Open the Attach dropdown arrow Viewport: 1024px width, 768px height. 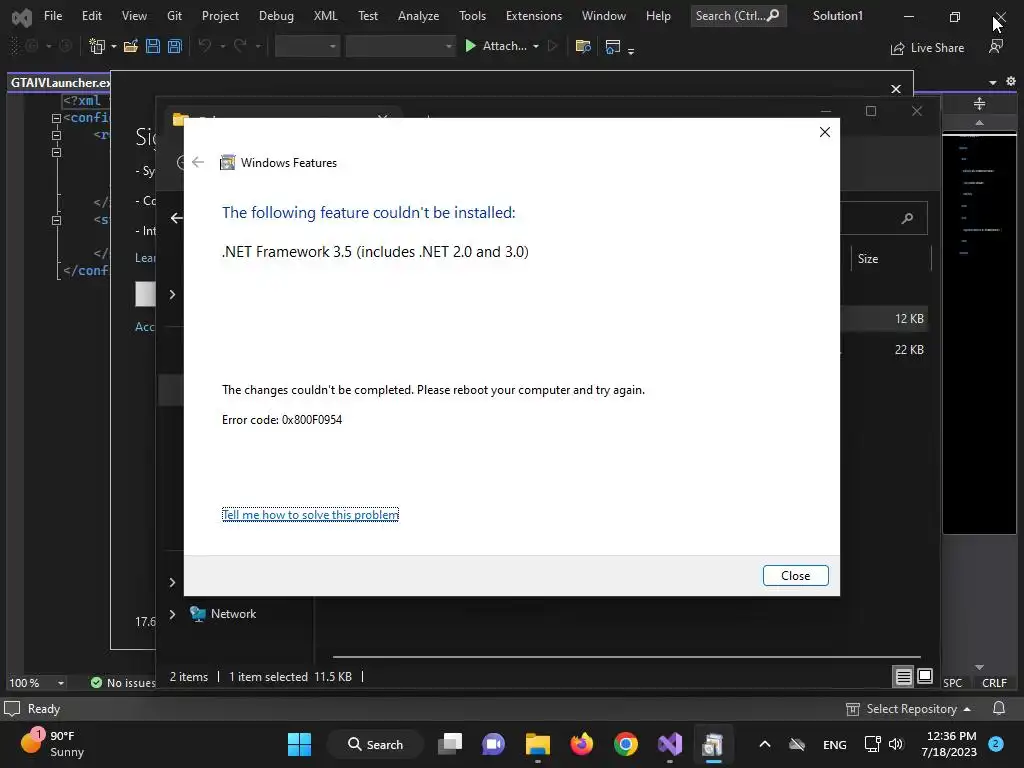point(536,46)
